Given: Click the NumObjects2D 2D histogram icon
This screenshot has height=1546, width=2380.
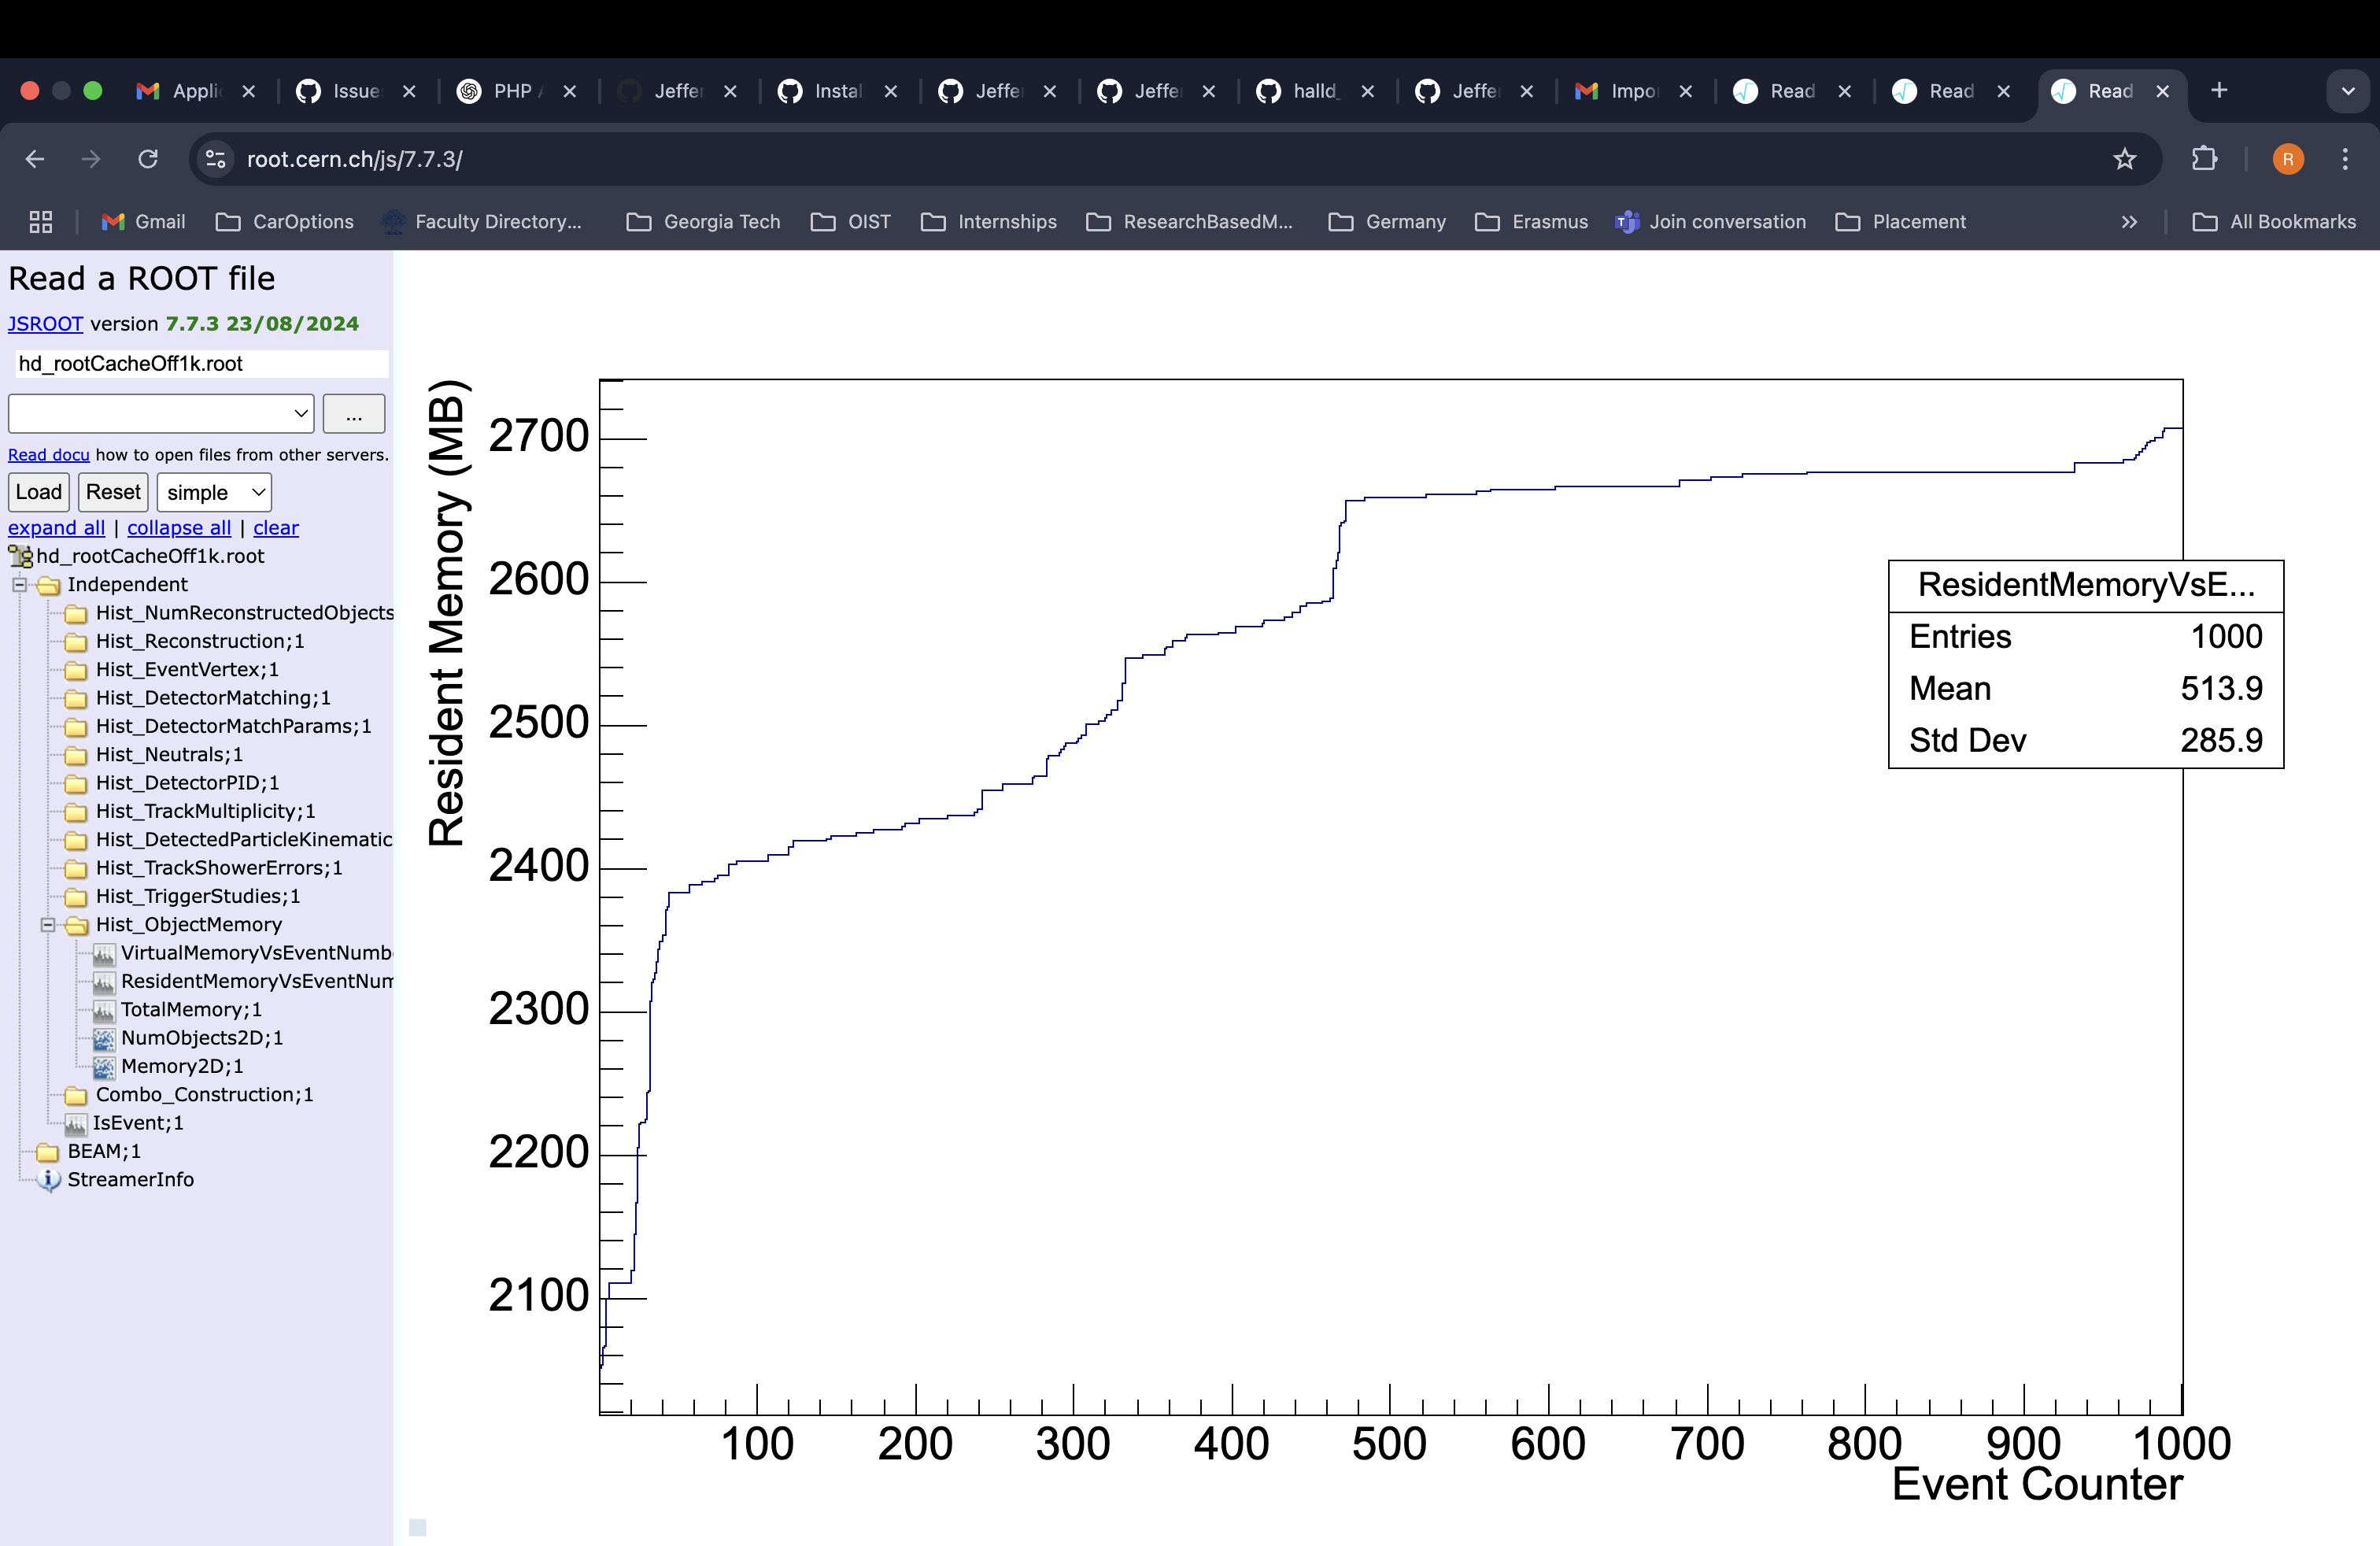Looking at the screenshot, I should pyautogui.click(x=103, y=1038).
